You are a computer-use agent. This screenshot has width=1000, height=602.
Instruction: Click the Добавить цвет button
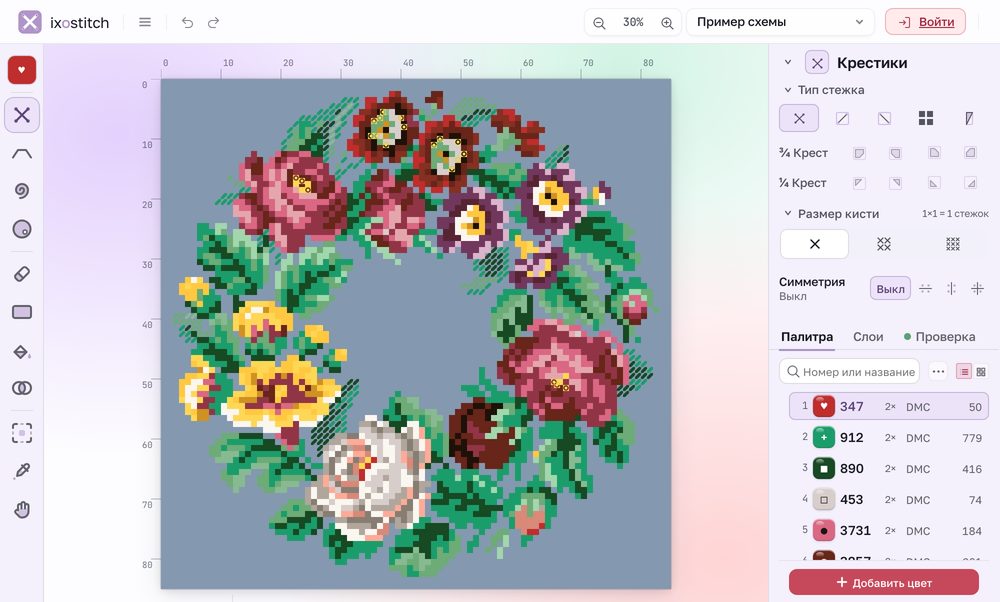884,582
